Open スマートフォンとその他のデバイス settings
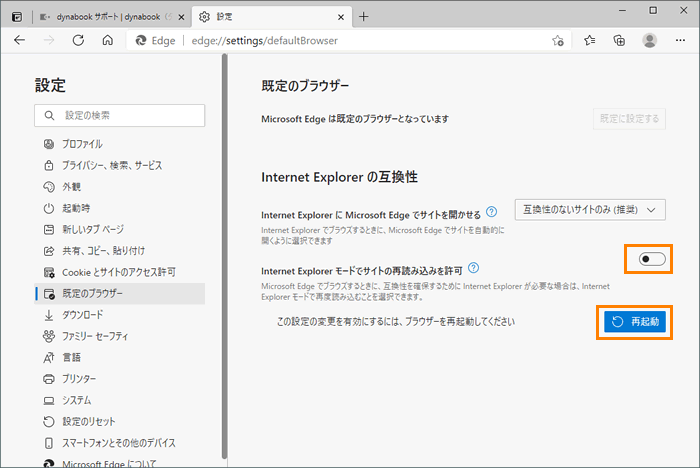700x468 pixels. 120,443
